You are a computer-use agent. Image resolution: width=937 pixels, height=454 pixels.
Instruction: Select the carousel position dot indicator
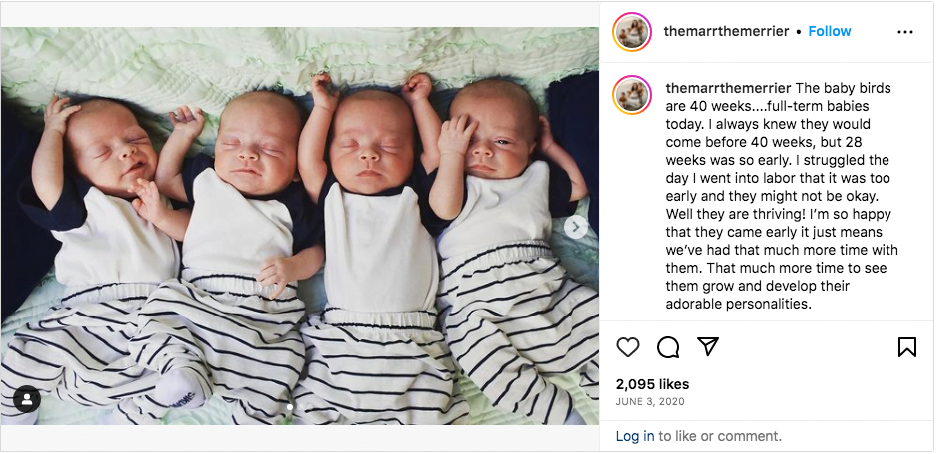coord(290,407)
